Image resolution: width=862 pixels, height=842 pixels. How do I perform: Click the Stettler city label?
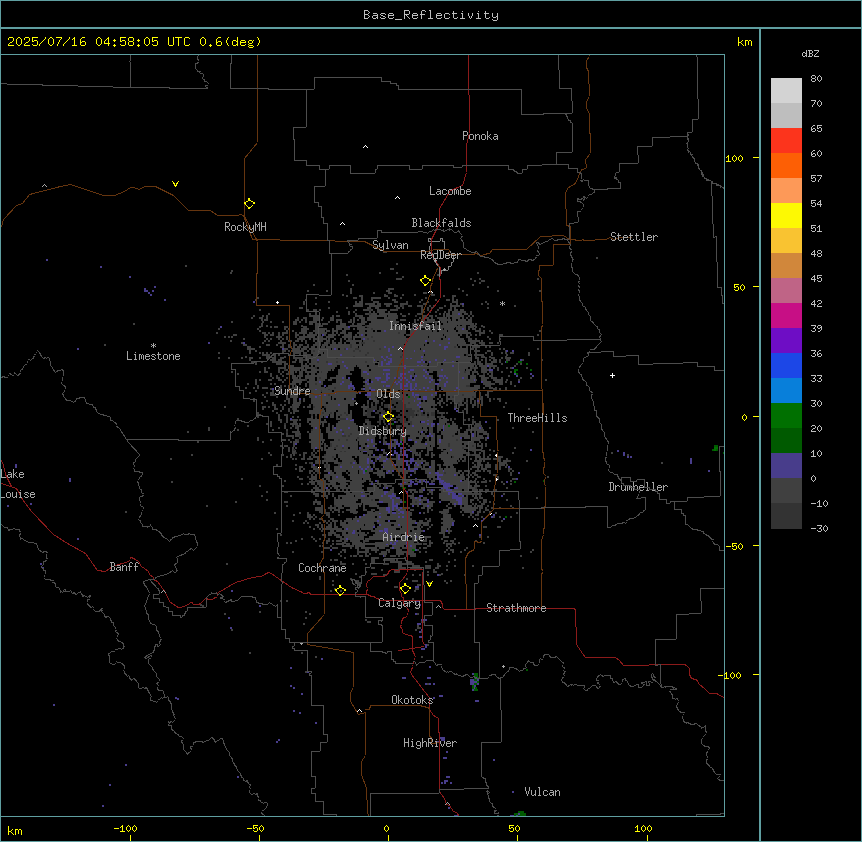tap(634, 237)
